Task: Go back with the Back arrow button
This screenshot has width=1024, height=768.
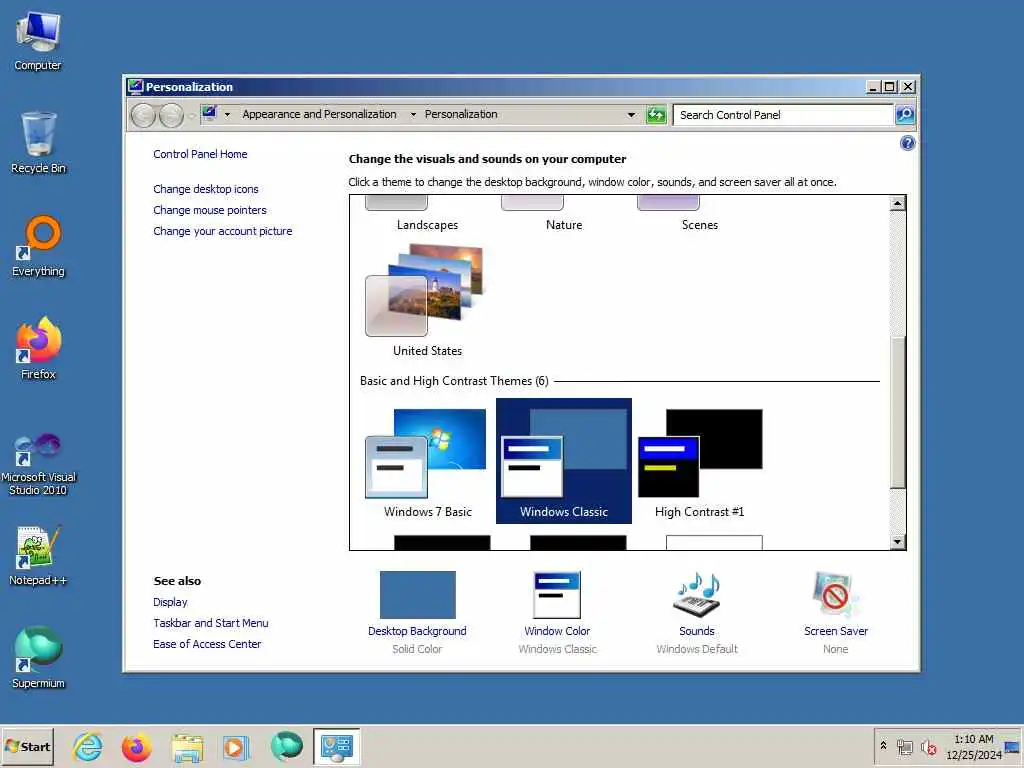Action: coord(143,116)
